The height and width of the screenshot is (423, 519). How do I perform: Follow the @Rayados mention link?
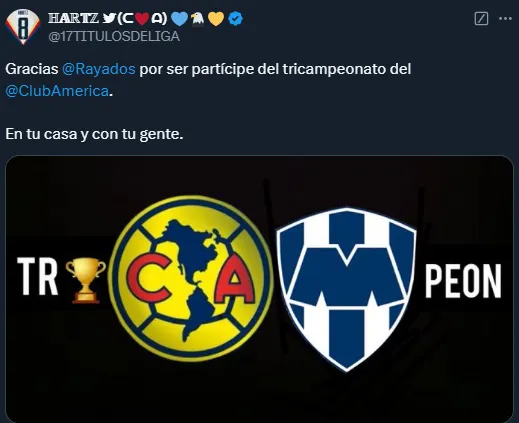coord(99,69)
